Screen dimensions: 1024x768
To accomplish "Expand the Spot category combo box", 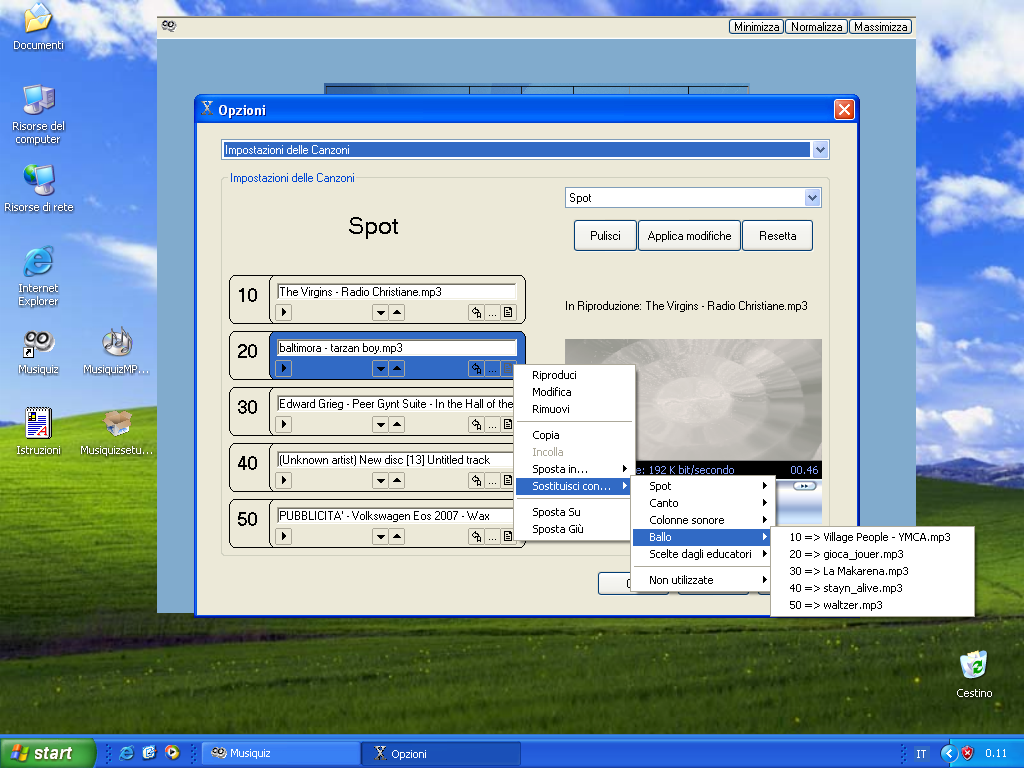I will [x=812, y=198].
